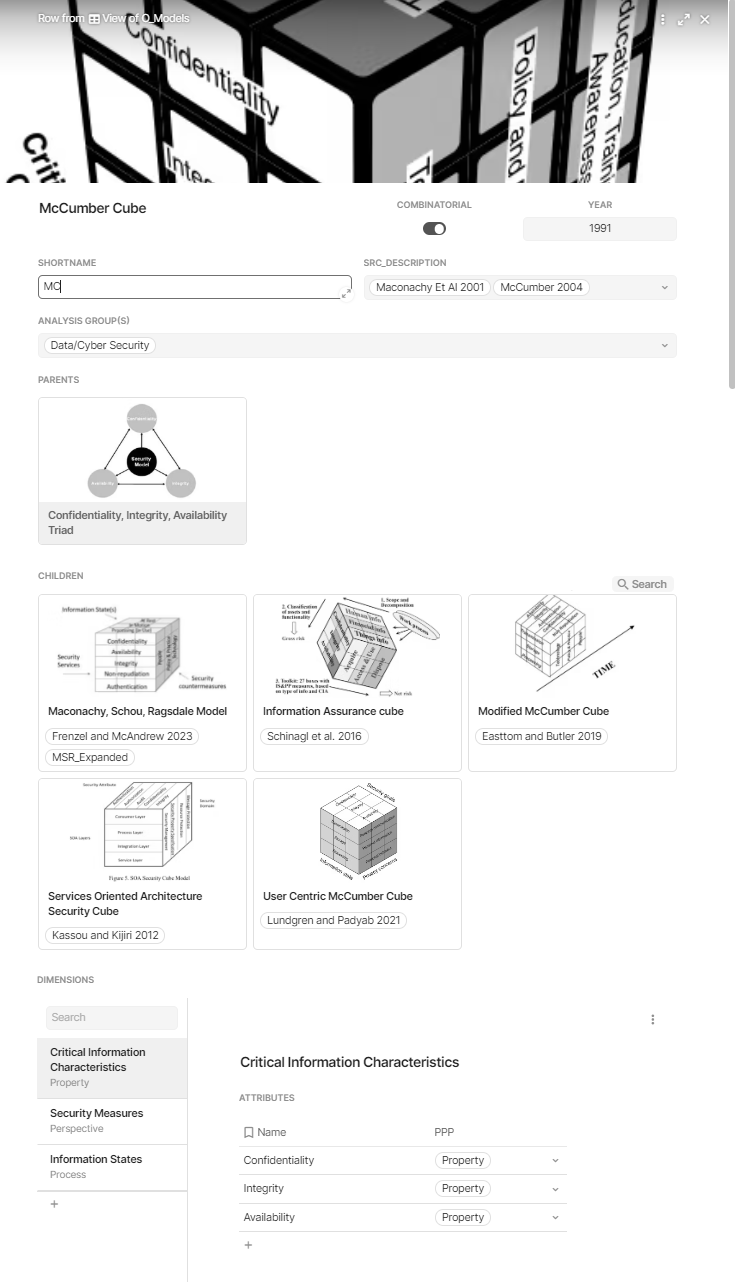Add a new dimension with the plus icon
Image resolution: width=736 pixels, height=1282 pixels.
(x=54, y=1204)
